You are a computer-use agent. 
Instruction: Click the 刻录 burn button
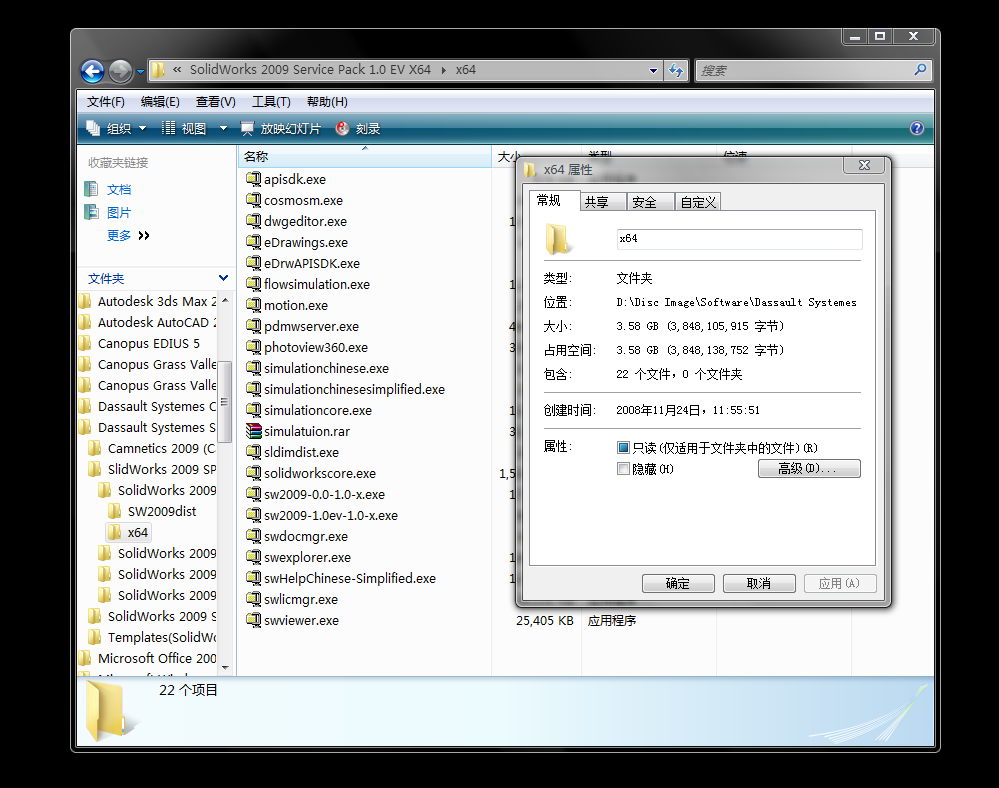coord(358,129)
